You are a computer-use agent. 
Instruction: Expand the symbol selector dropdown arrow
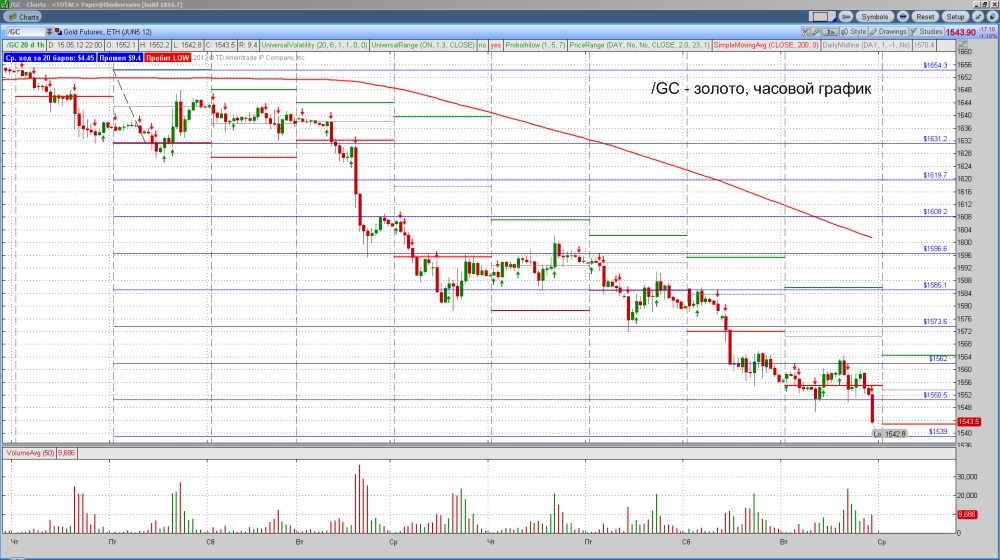49,32
